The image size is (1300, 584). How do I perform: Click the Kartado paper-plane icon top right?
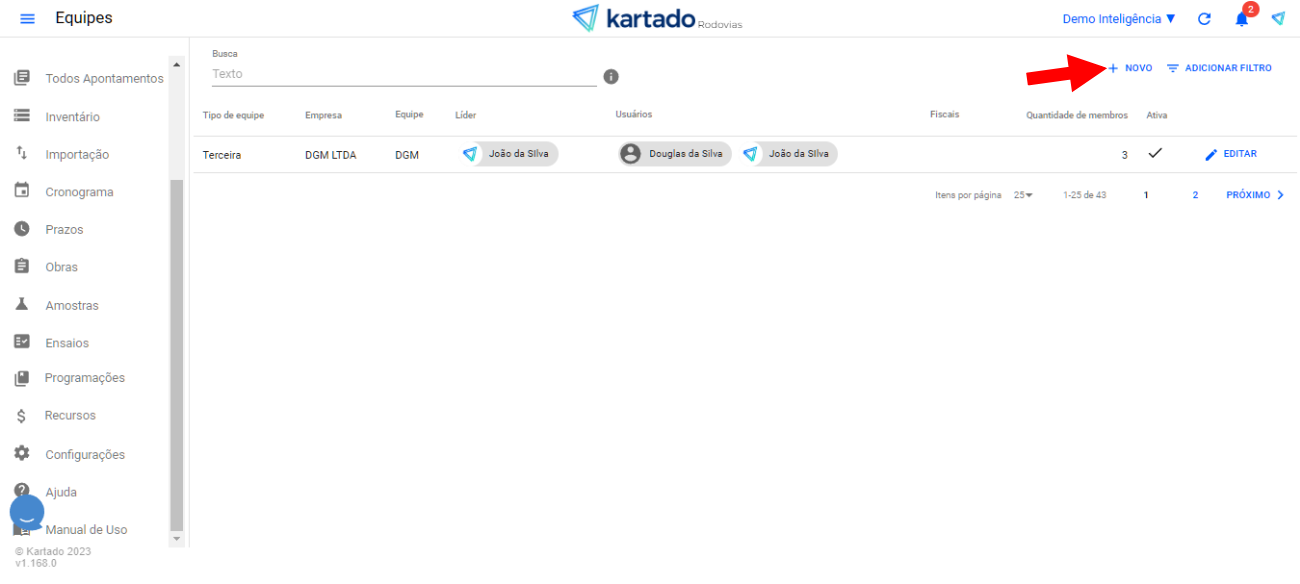[x=1278, y=19]
